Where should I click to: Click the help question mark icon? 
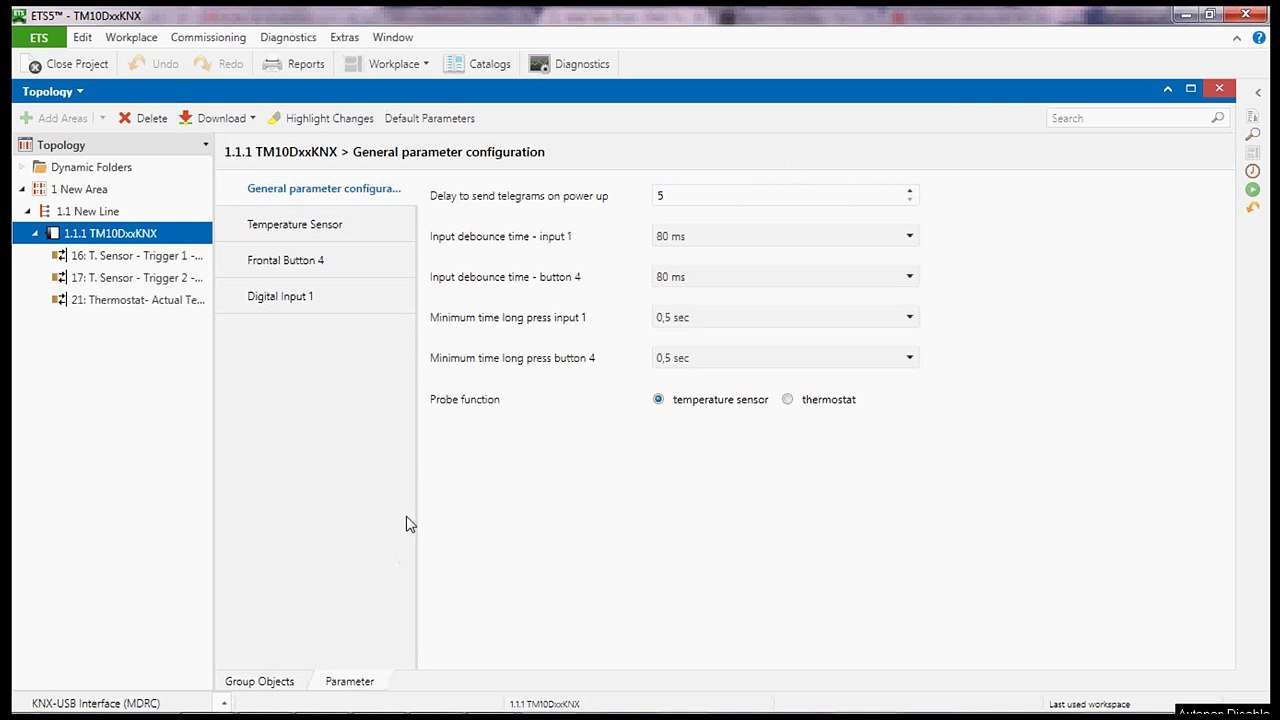click(1259, 38)
